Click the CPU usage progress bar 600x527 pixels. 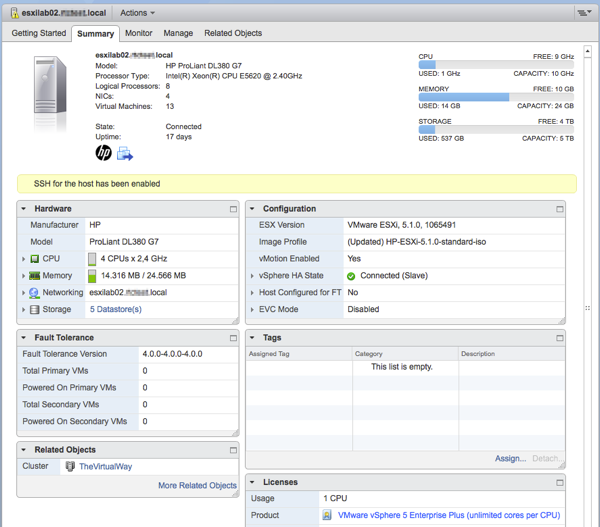[x=496, y=65]
